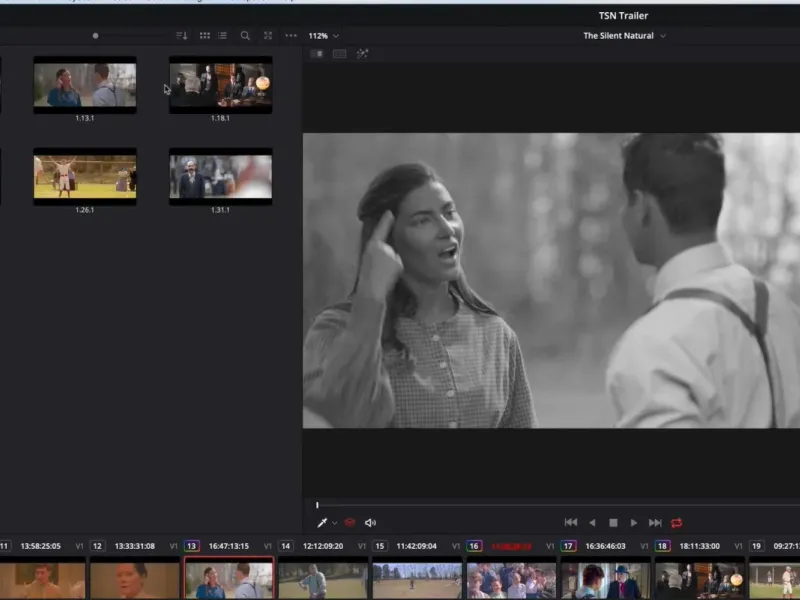Select gallery still 1.18.1
Viewport: 800px width, 600px height.
pos(220,85)
